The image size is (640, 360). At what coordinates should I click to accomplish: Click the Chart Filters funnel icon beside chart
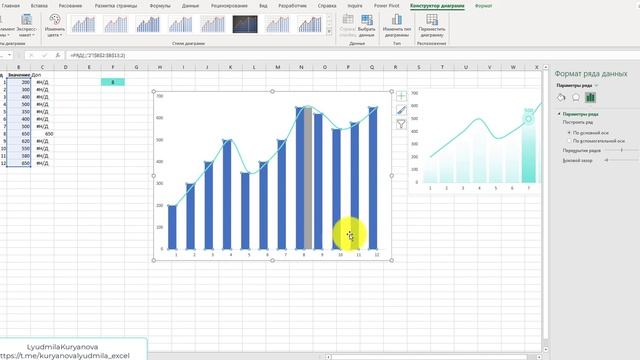pyautogui.click(x=401, y=124)
